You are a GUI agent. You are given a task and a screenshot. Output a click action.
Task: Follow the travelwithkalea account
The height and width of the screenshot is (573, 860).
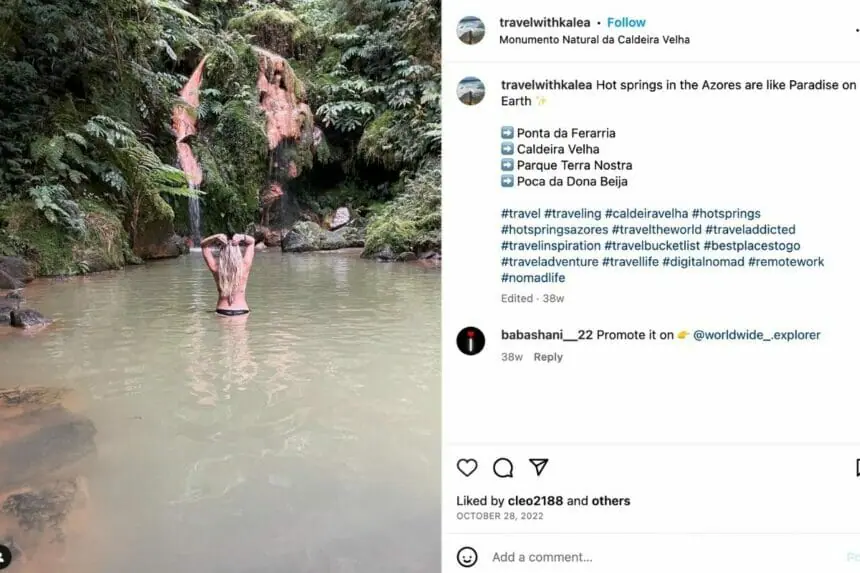[626, 22]
